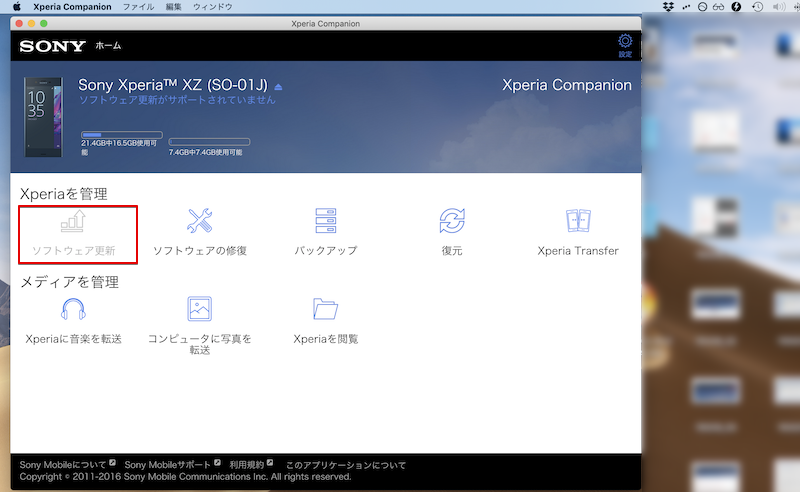Click the このアプリケーションについて link

coord(346,465)
